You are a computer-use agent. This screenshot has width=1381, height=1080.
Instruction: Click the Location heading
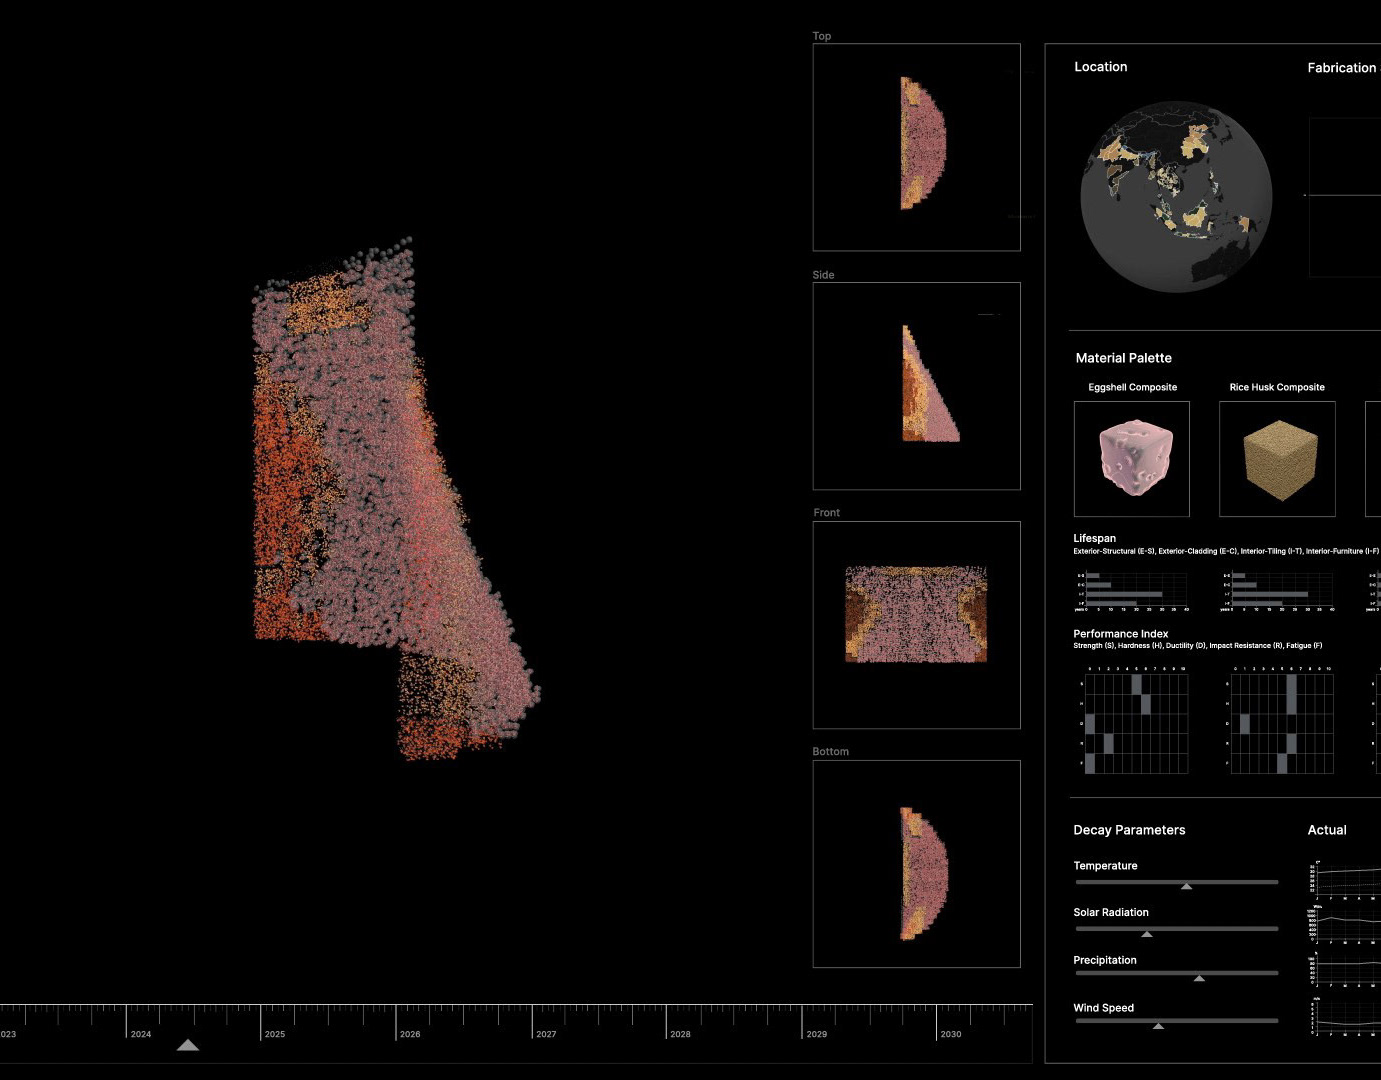(x=1100, y=67)
